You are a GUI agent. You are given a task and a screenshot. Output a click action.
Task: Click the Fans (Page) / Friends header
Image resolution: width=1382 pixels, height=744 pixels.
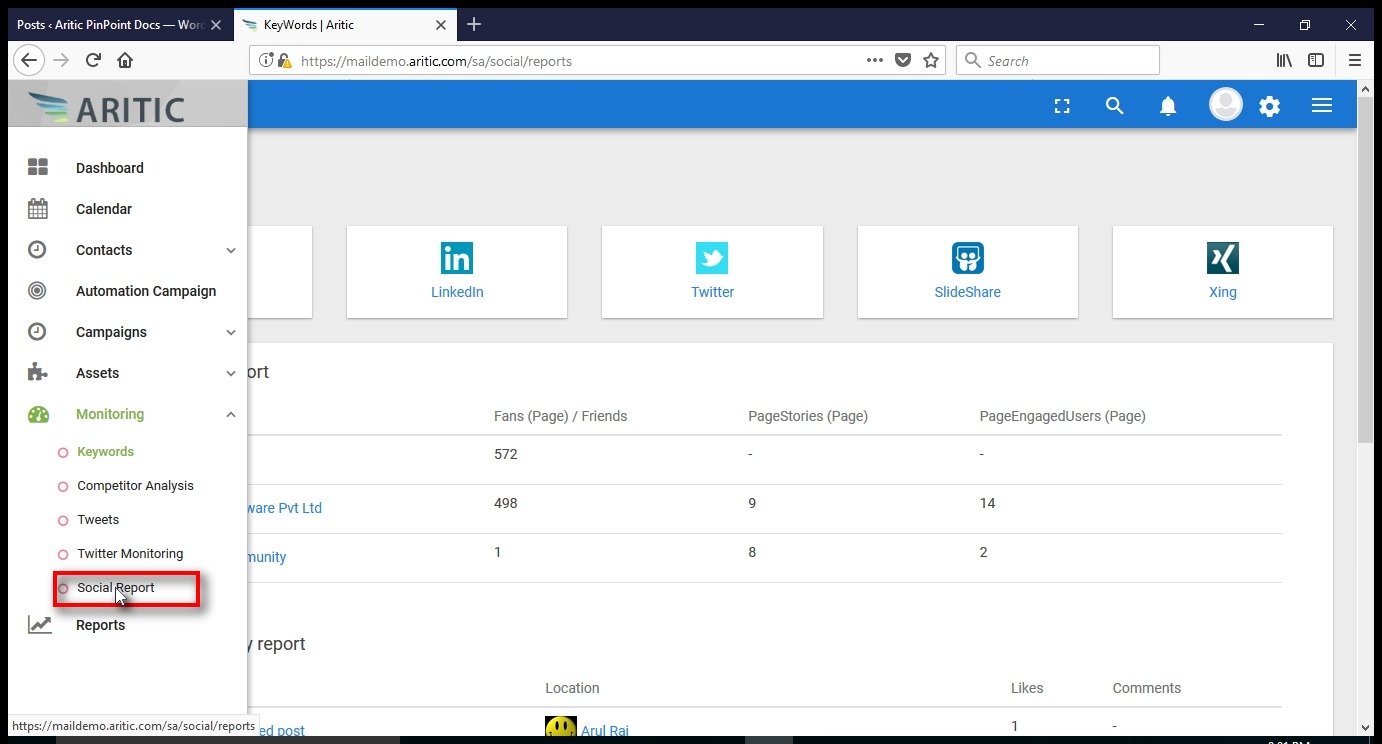coord(561,416)
